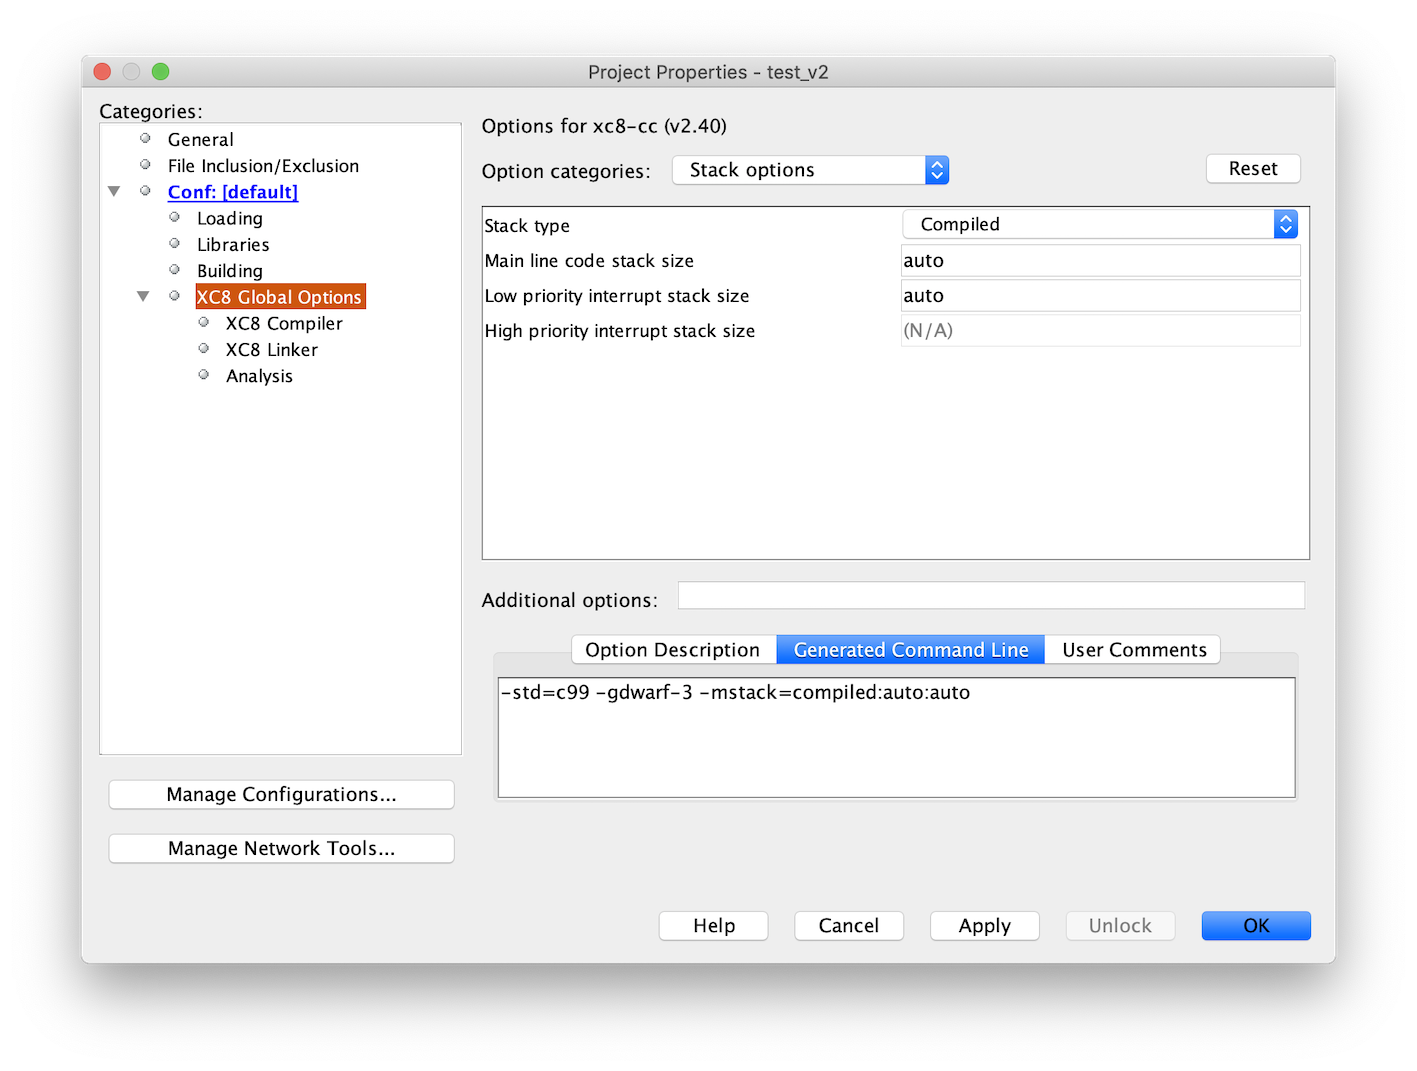Open the Stack type dropdown
This screenshot has width=1417, height=1071.
click(1099, 224)
